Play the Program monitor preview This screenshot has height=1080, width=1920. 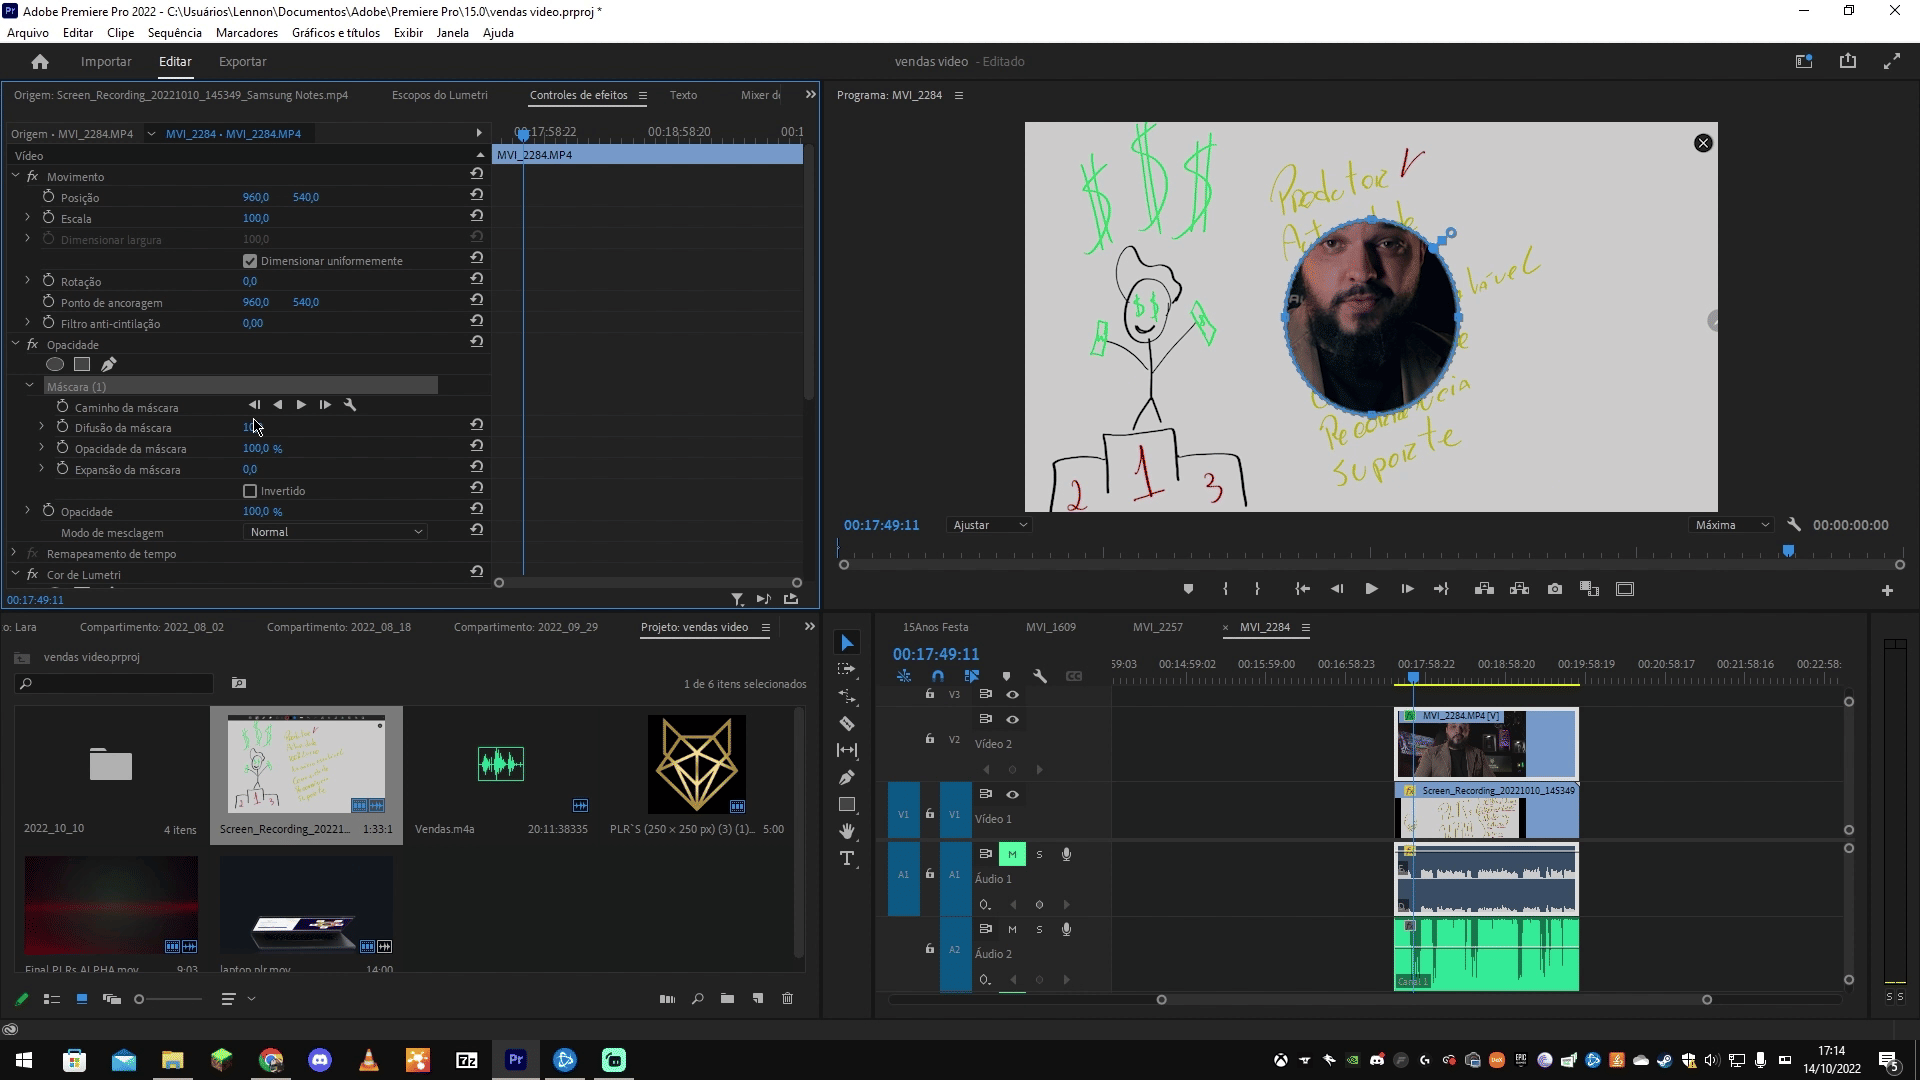[x=1371, y=589]
